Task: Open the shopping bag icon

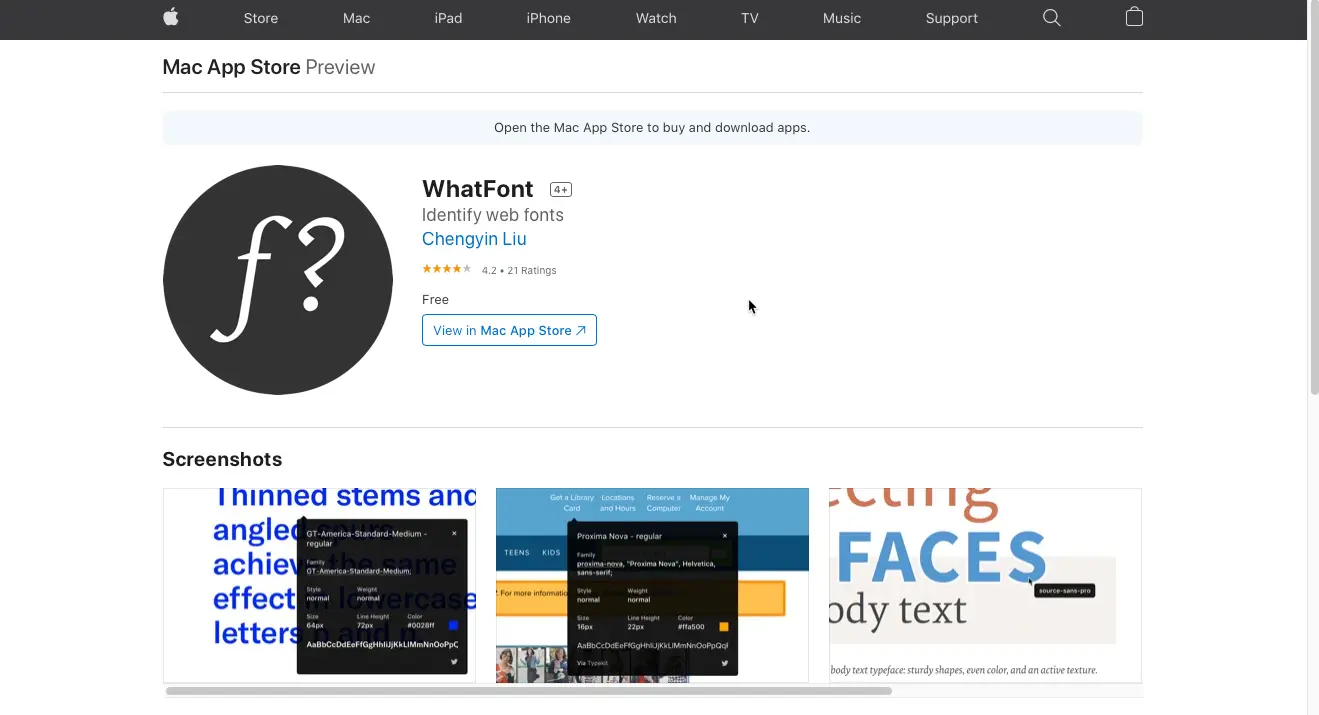Action: pos(1134,18)
